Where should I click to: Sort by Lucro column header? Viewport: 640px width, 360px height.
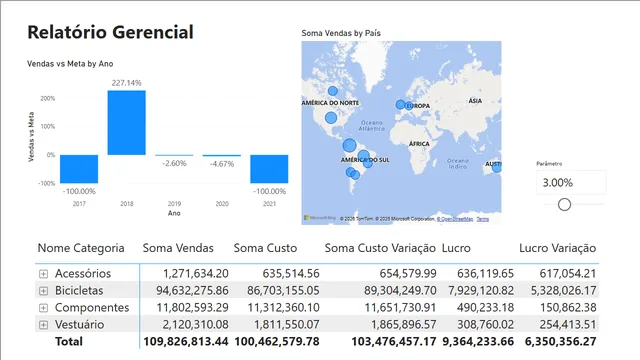(x=456, y=248)
